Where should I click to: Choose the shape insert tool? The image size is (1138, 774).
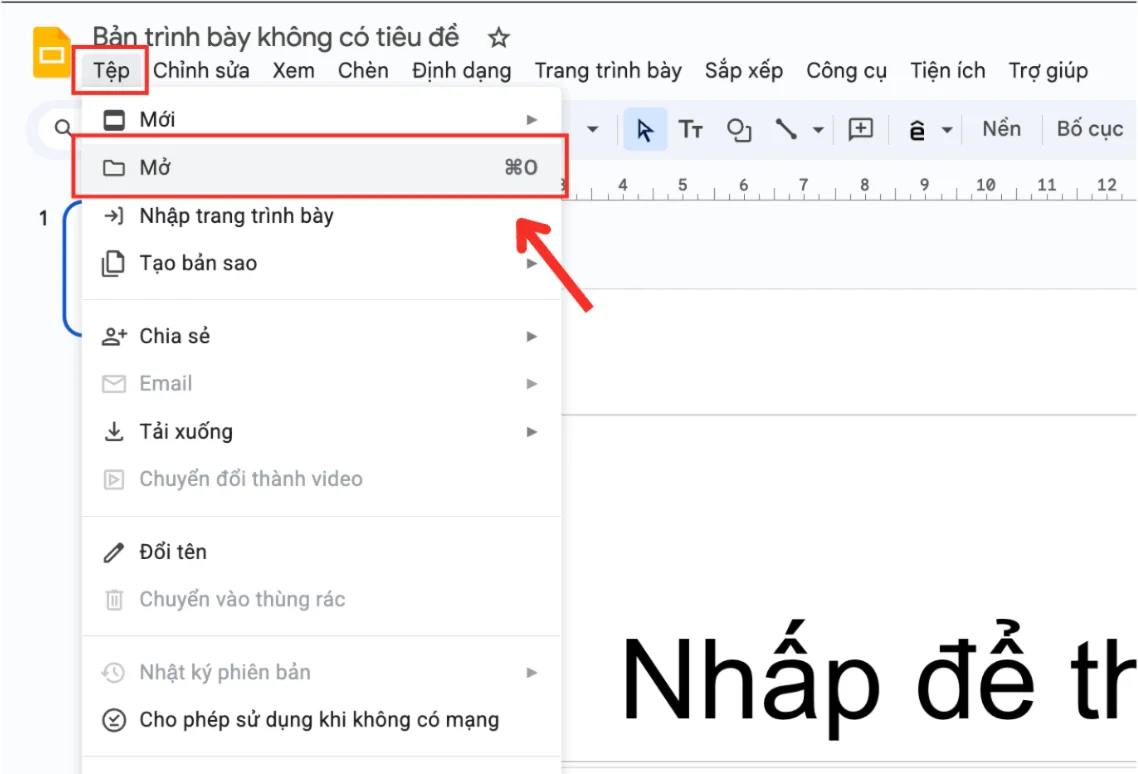coord(739,130)
